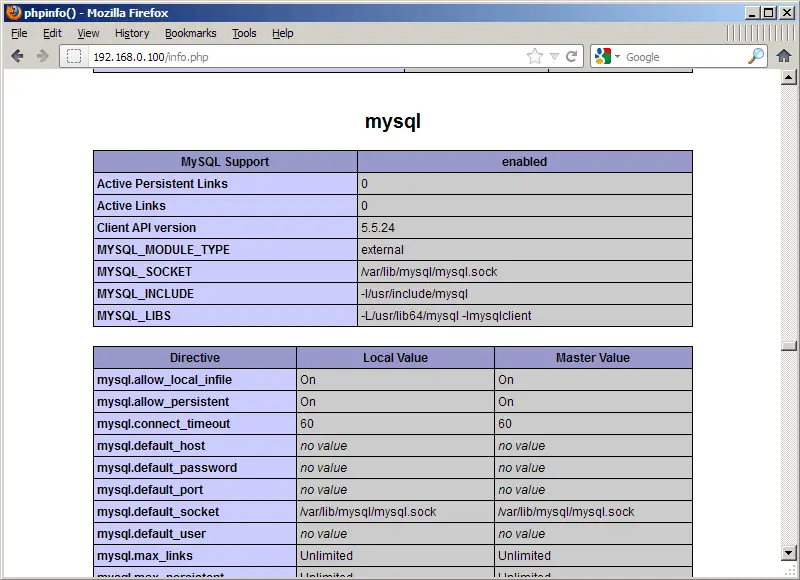The height and width of the screenshot is (580, 800).
Task: Reload the page with the refresh icon
Action: point(572,56)
